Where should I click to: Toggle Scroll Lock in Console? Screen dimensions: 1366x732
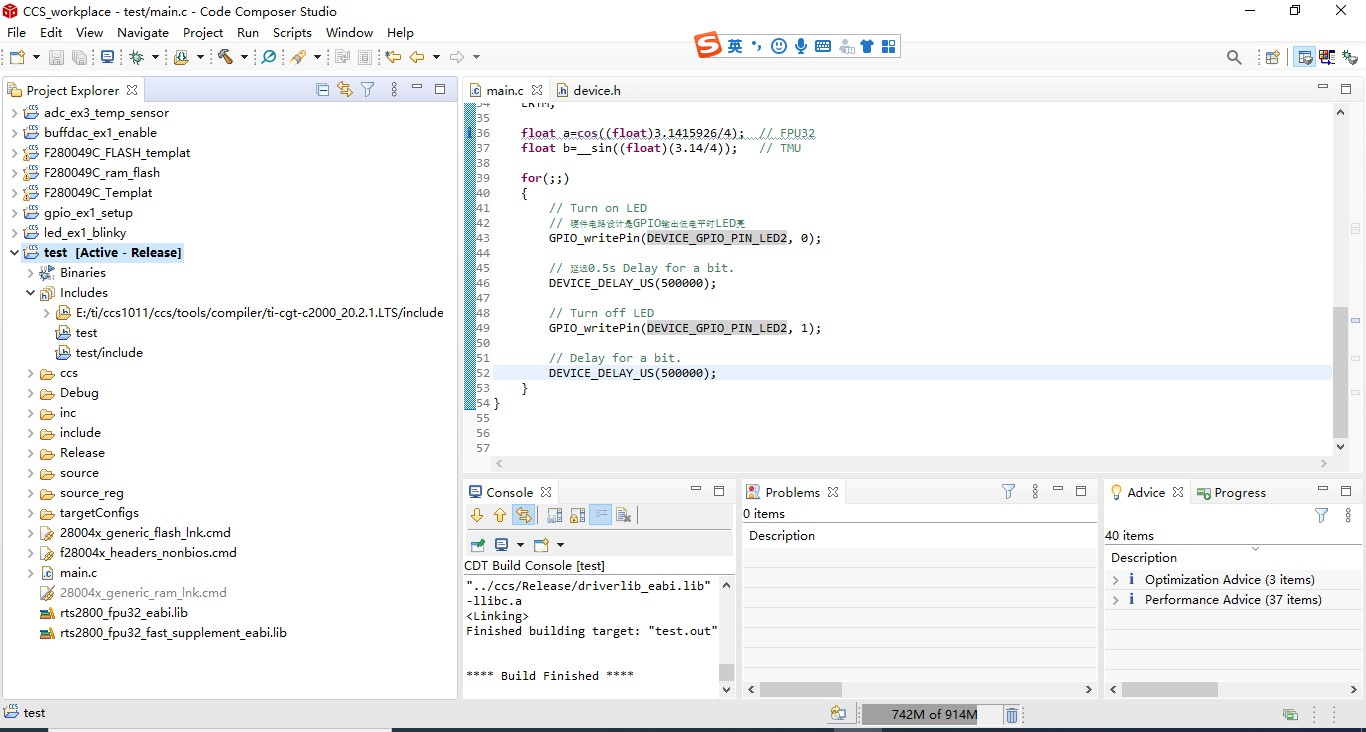click(577, 515)
